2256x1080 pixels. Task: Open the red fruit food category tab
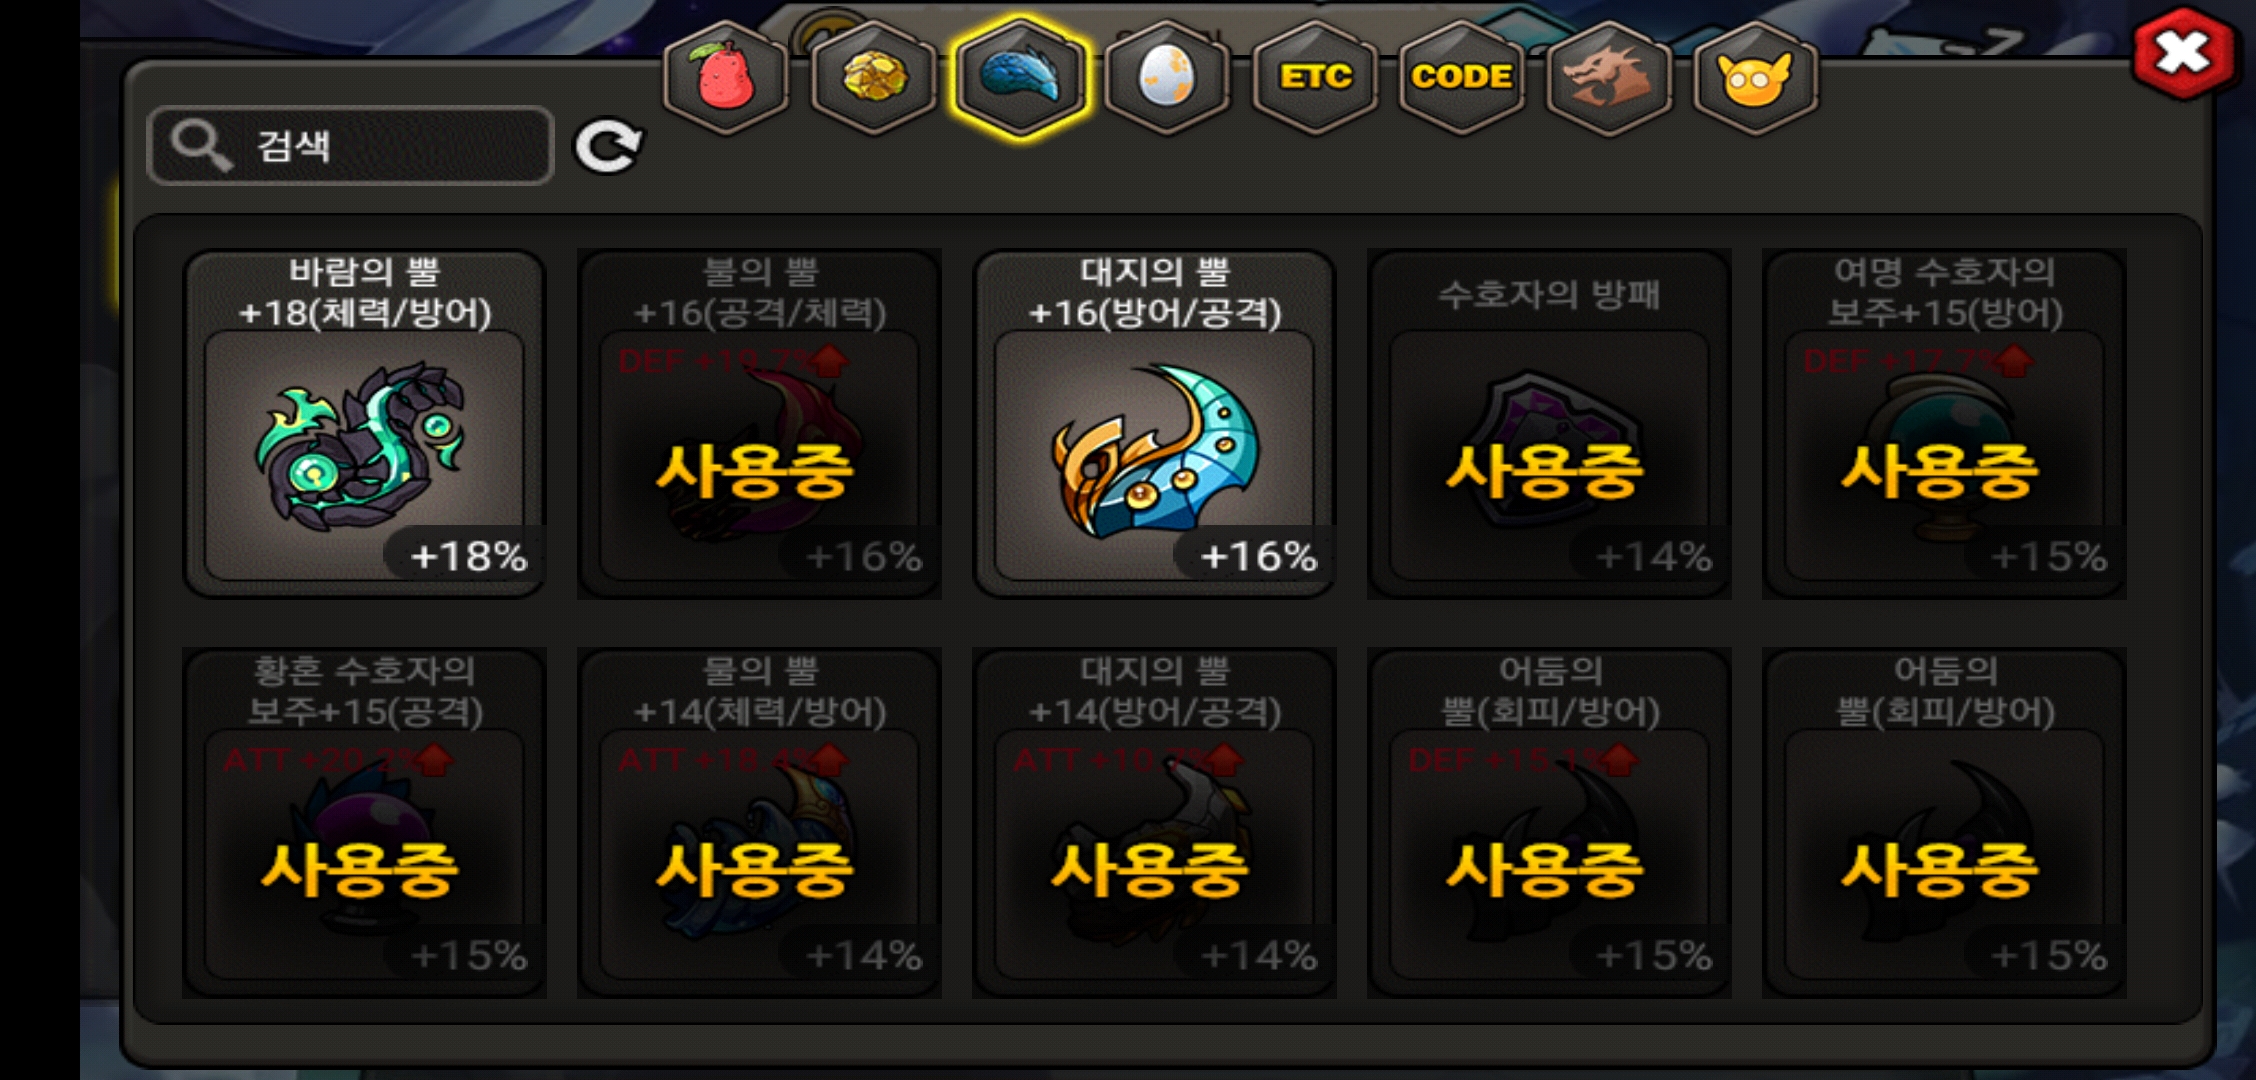[x=725, y=78]
